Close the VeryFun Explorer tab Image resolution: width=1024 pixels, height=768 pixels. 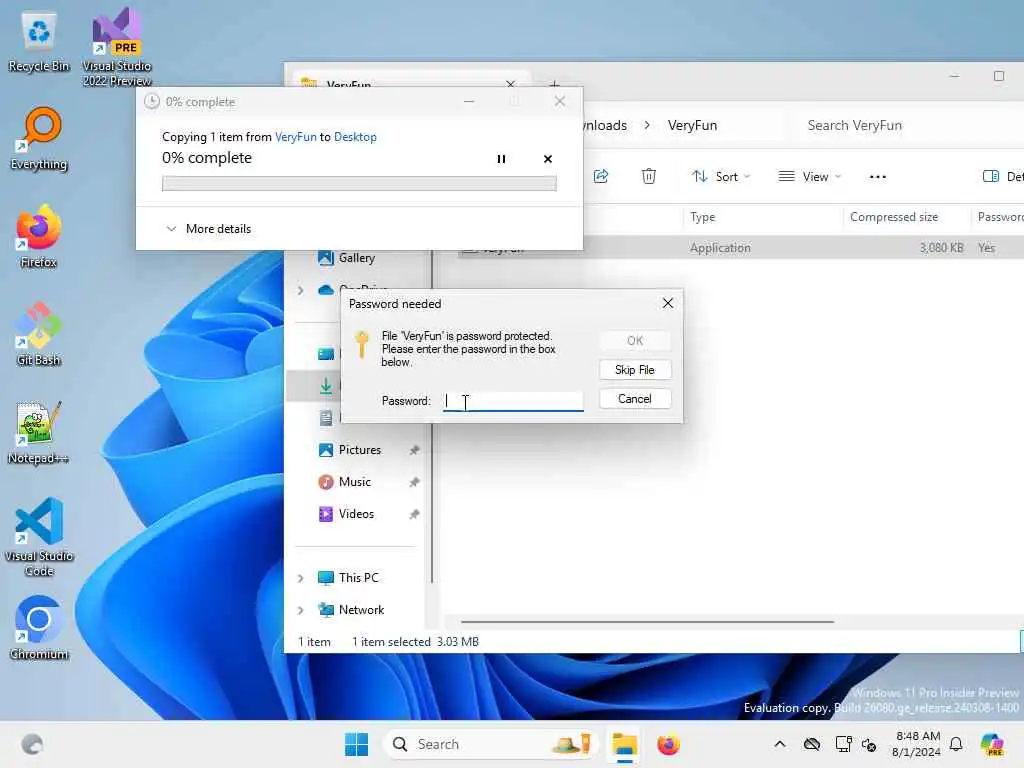click(x=511, y=84)
